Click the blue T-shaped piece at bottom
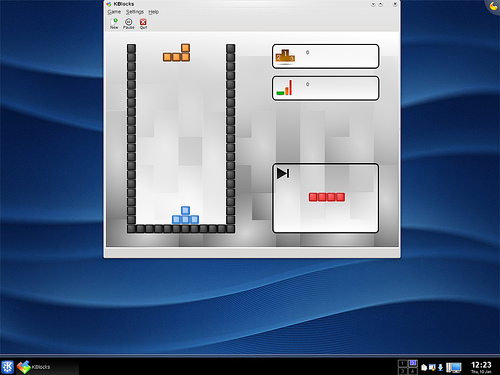 185,215
